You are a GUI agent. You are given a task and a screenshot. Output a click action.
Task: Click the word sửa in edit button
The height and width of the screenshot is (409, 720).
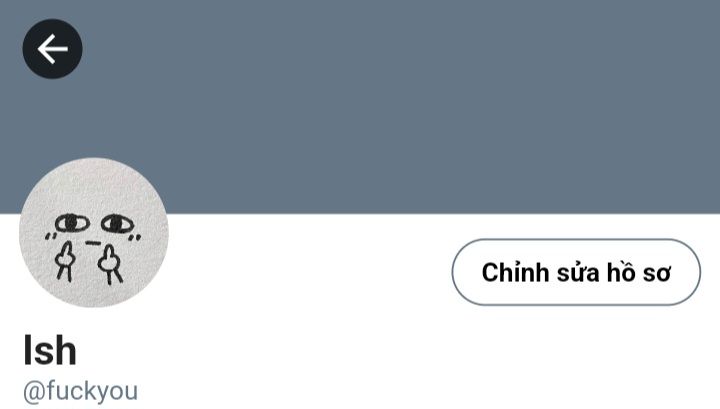[x=578, y=273]
